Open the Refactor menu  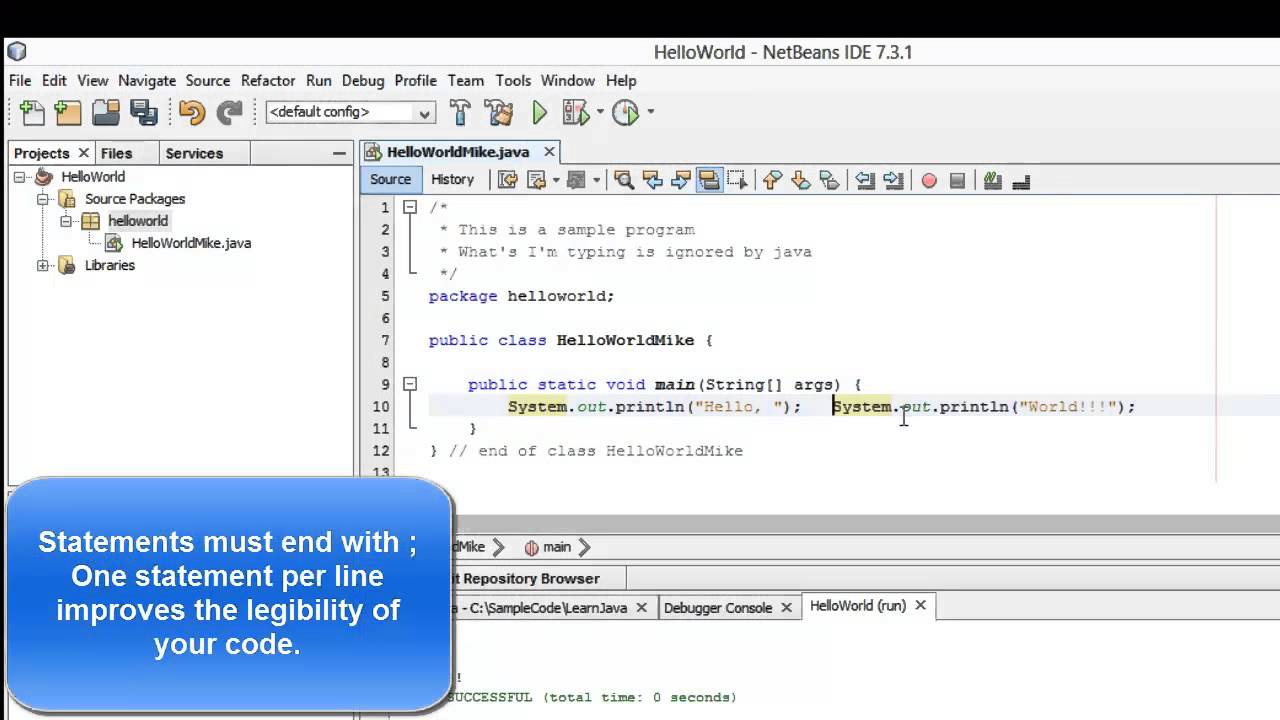pos(268,81)
